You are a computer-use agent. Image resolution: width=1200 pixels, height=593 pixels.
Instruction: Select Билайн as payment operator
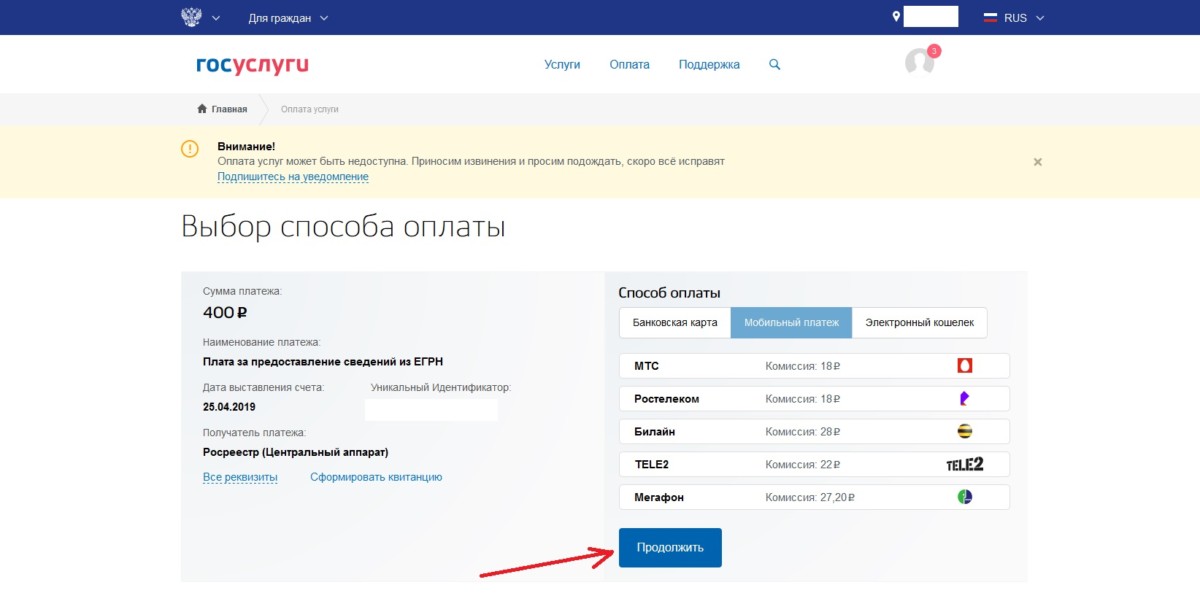tap(814, 431)
